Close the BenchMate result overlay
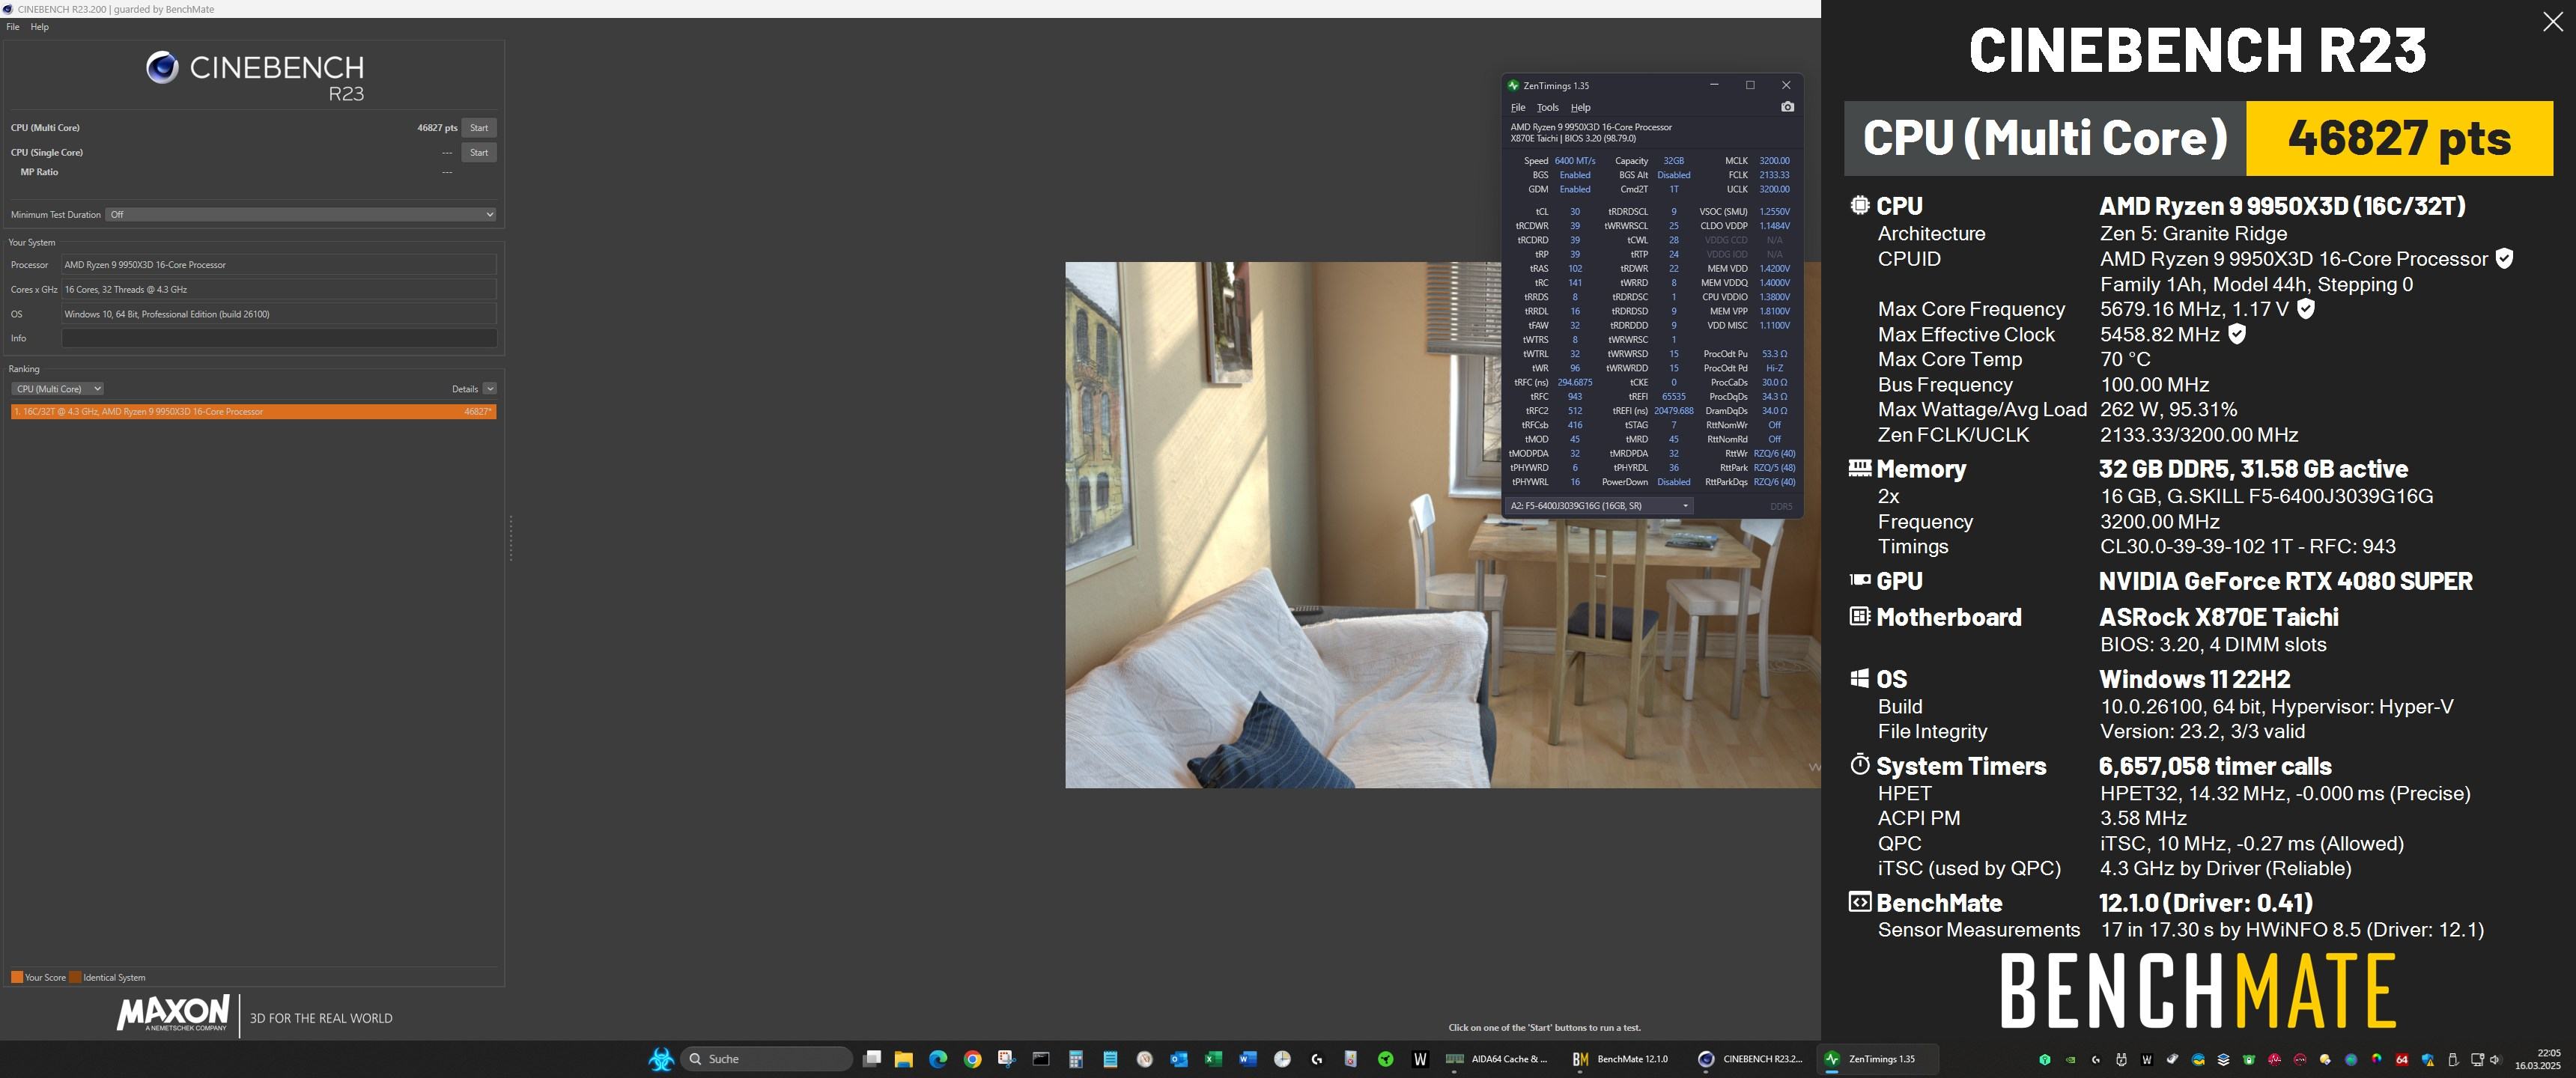Viewport: 2576px width, 1078px height. click(x=2552, y=23)
